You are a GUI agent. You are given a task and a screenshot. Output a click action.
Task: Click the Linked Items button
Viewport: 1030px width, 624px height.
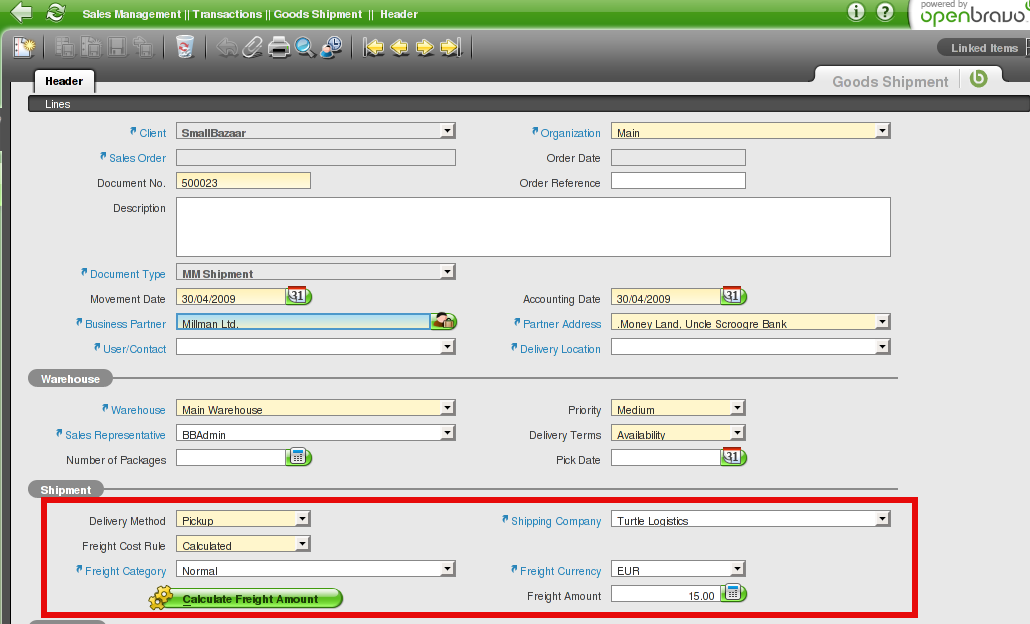[984, 48]
